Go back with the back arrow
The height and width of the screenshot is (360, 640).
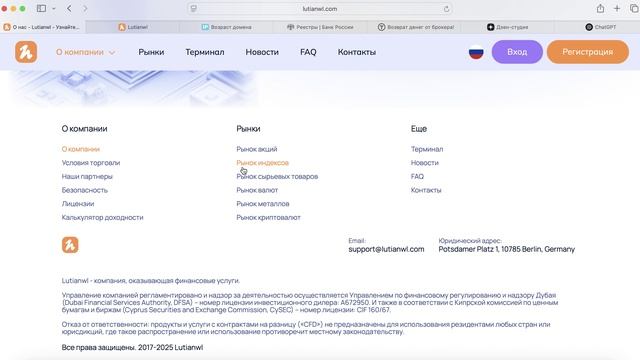[x=69, y=8]
